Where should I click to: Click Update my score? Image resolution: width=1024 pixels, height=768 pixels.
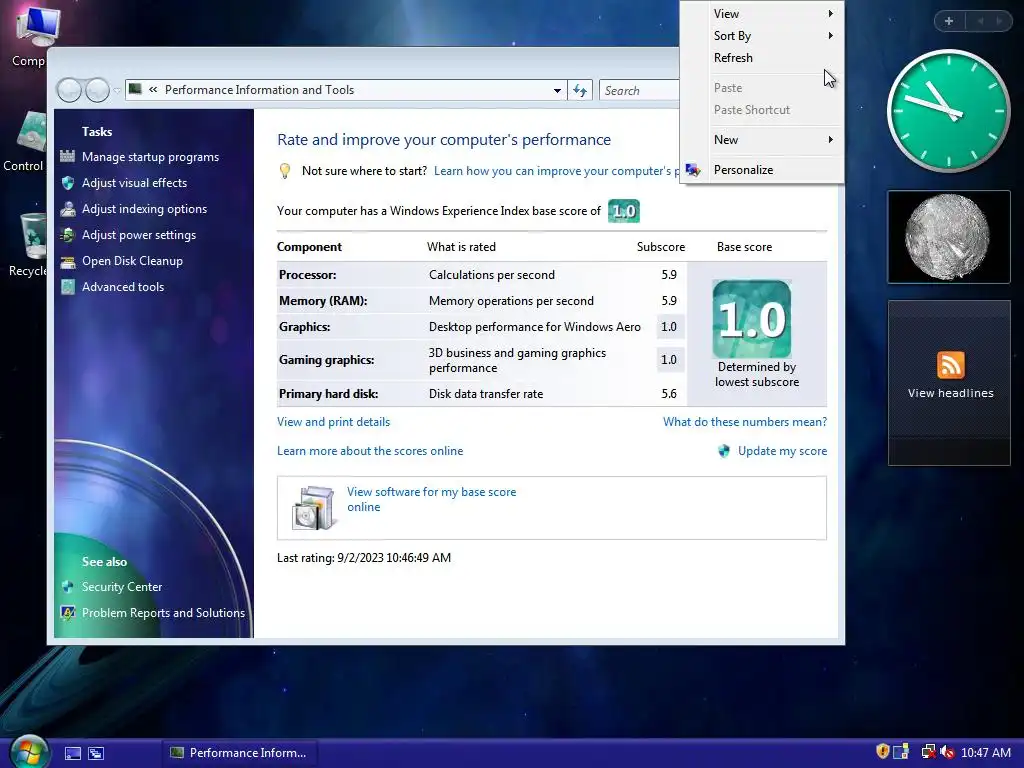[782, 451]
